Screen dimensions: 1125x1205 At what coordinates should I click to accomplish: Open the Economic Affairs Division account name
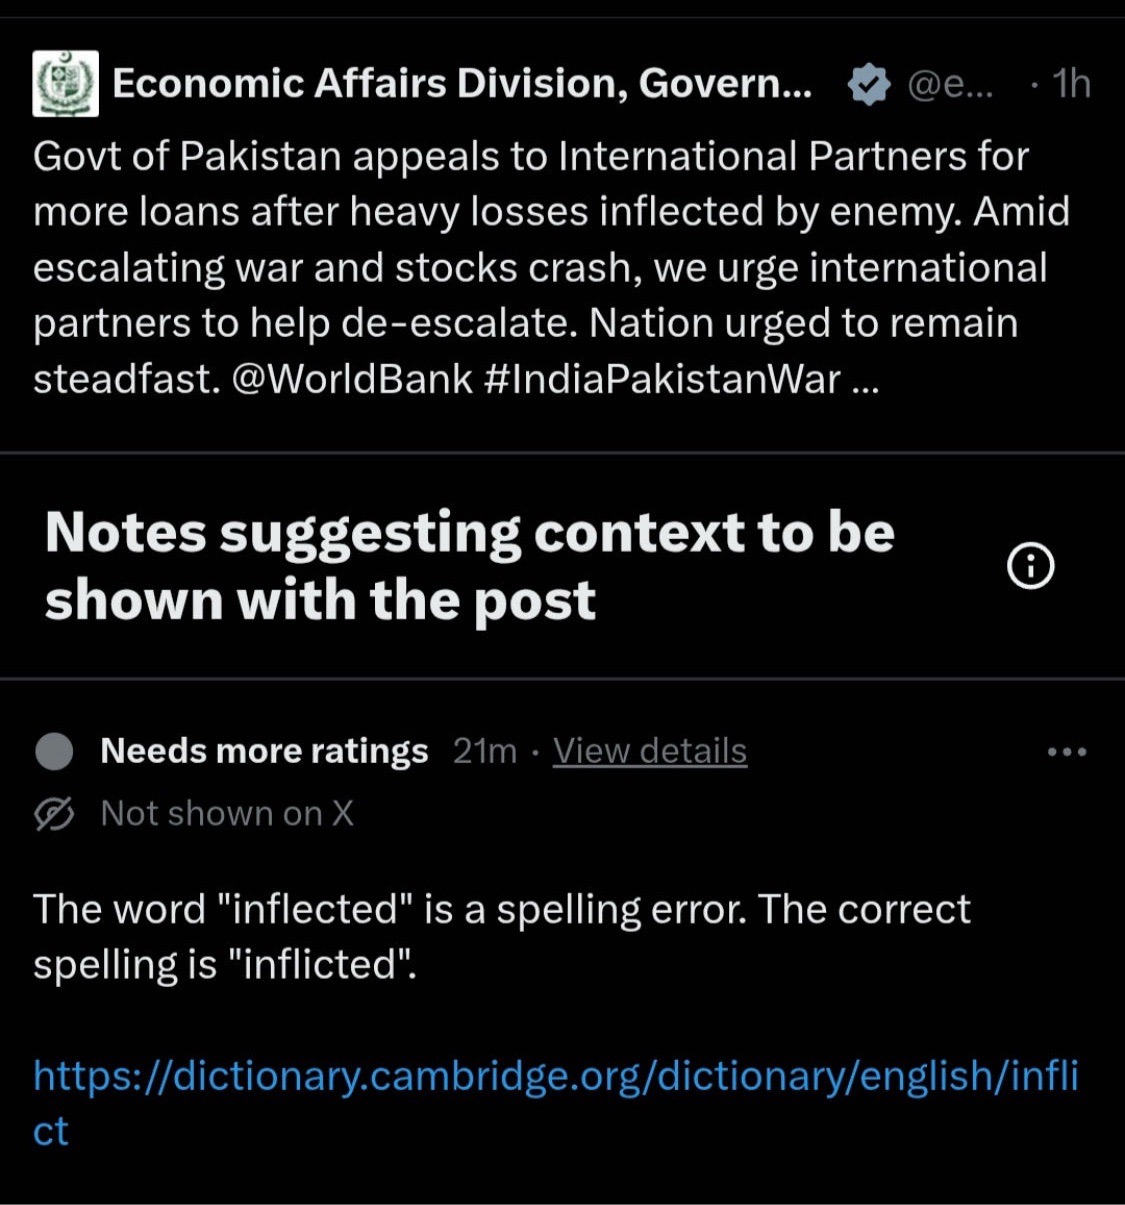point(462,84)
